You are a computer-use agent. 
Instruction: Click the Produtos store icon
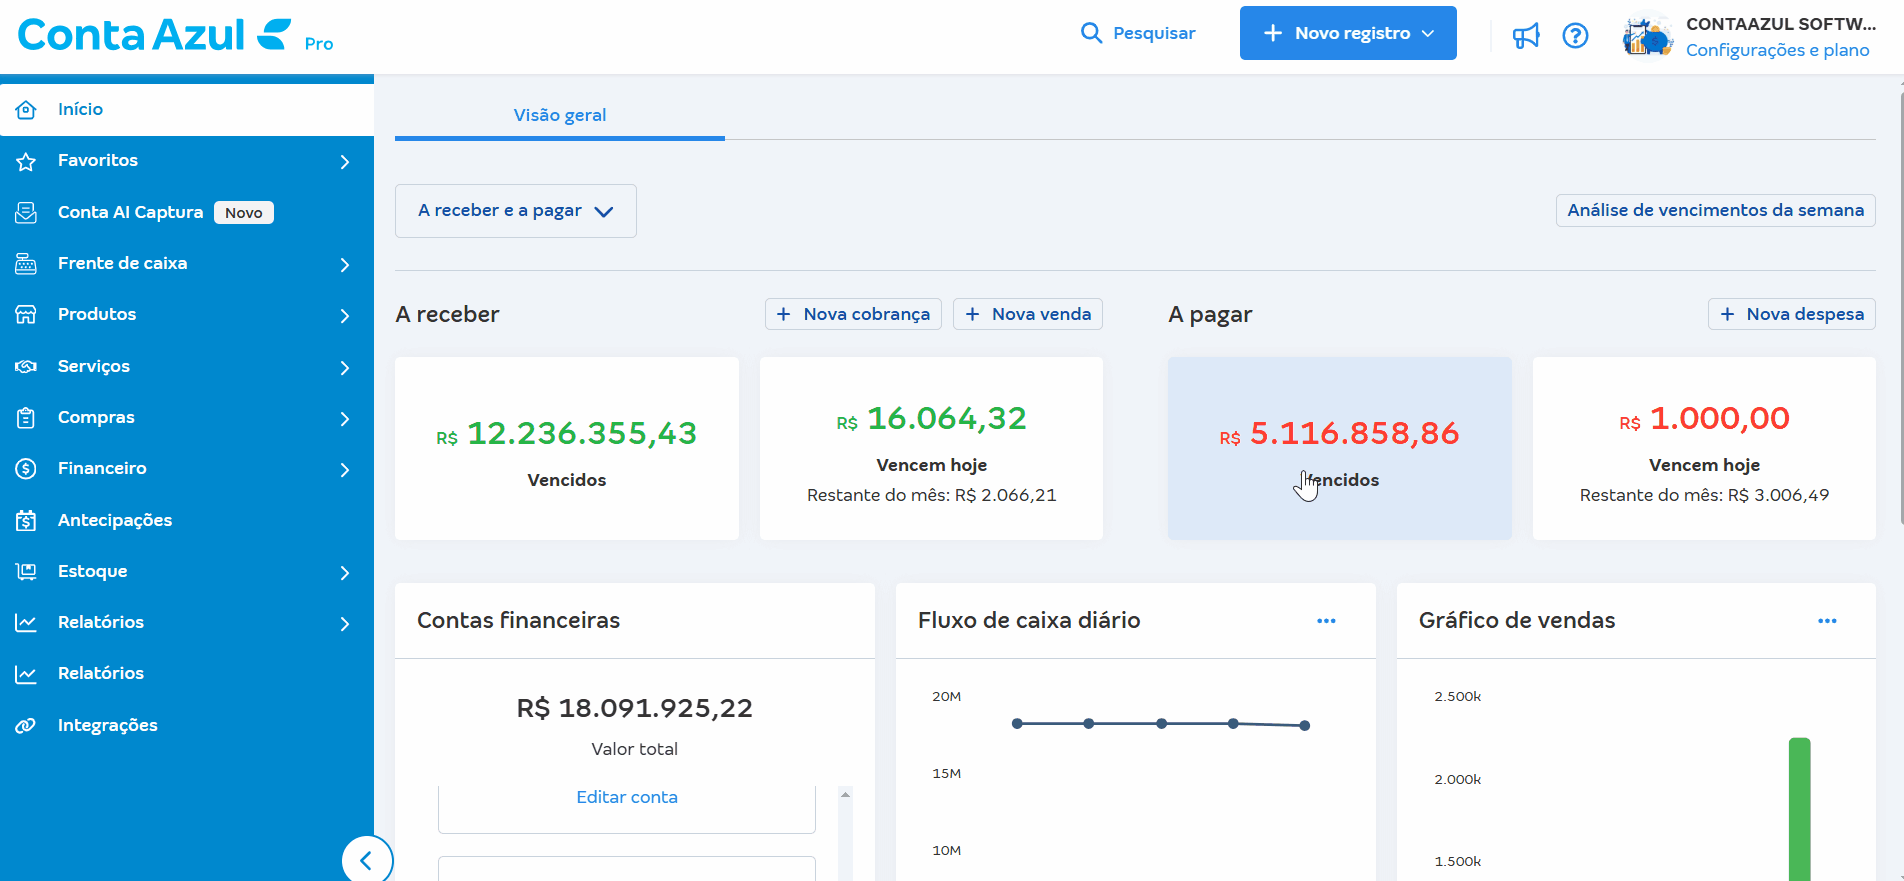[x=26, y=315]
